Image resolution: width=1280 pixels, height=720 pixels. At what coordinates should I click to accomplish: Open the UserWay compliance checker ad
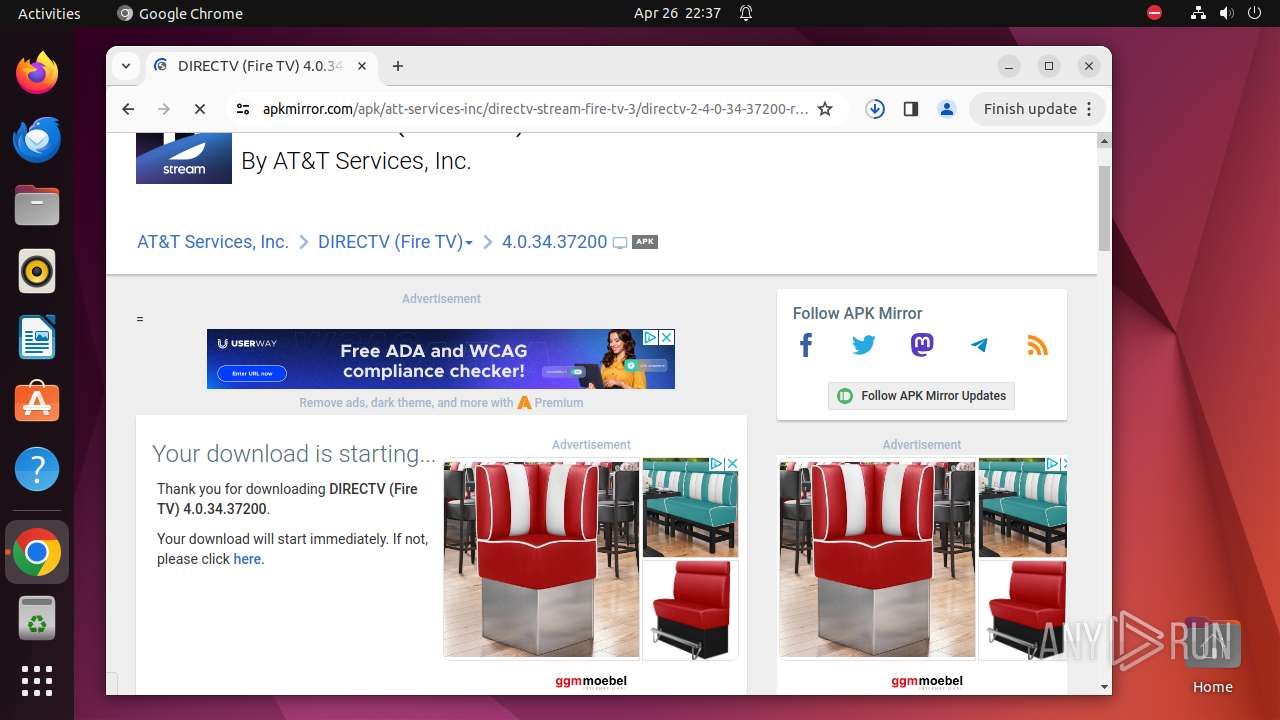441,359
